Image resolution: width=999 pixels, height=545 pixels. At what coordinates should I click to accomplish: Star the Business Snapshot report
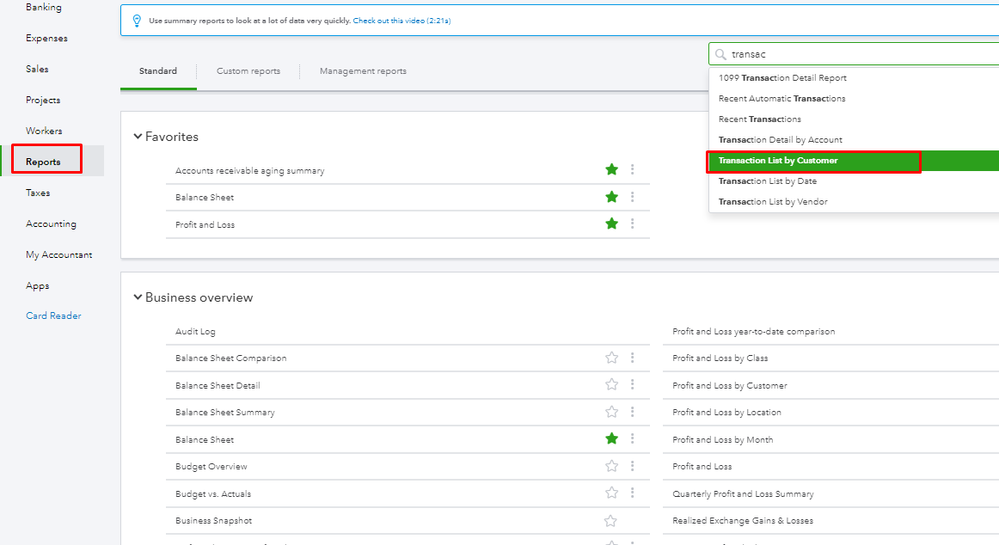(x=612, y=520)
